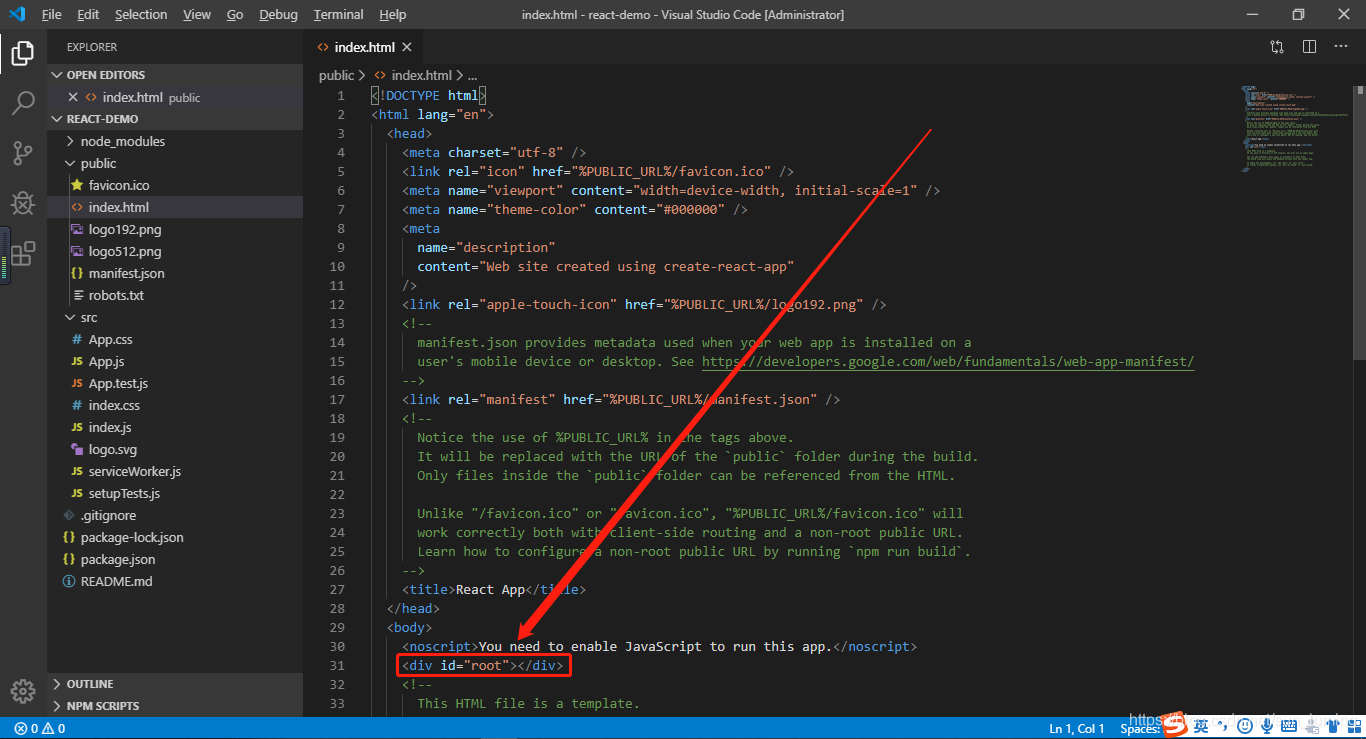Viewport: 1366px width, 739px height.
Task: Open the Debug menu
Action: point(278,14)
